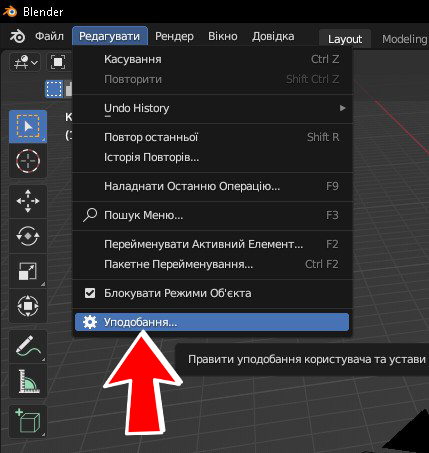Screen dimensions: 429x453
Task: Select the Scale tool
Action: 28,271
